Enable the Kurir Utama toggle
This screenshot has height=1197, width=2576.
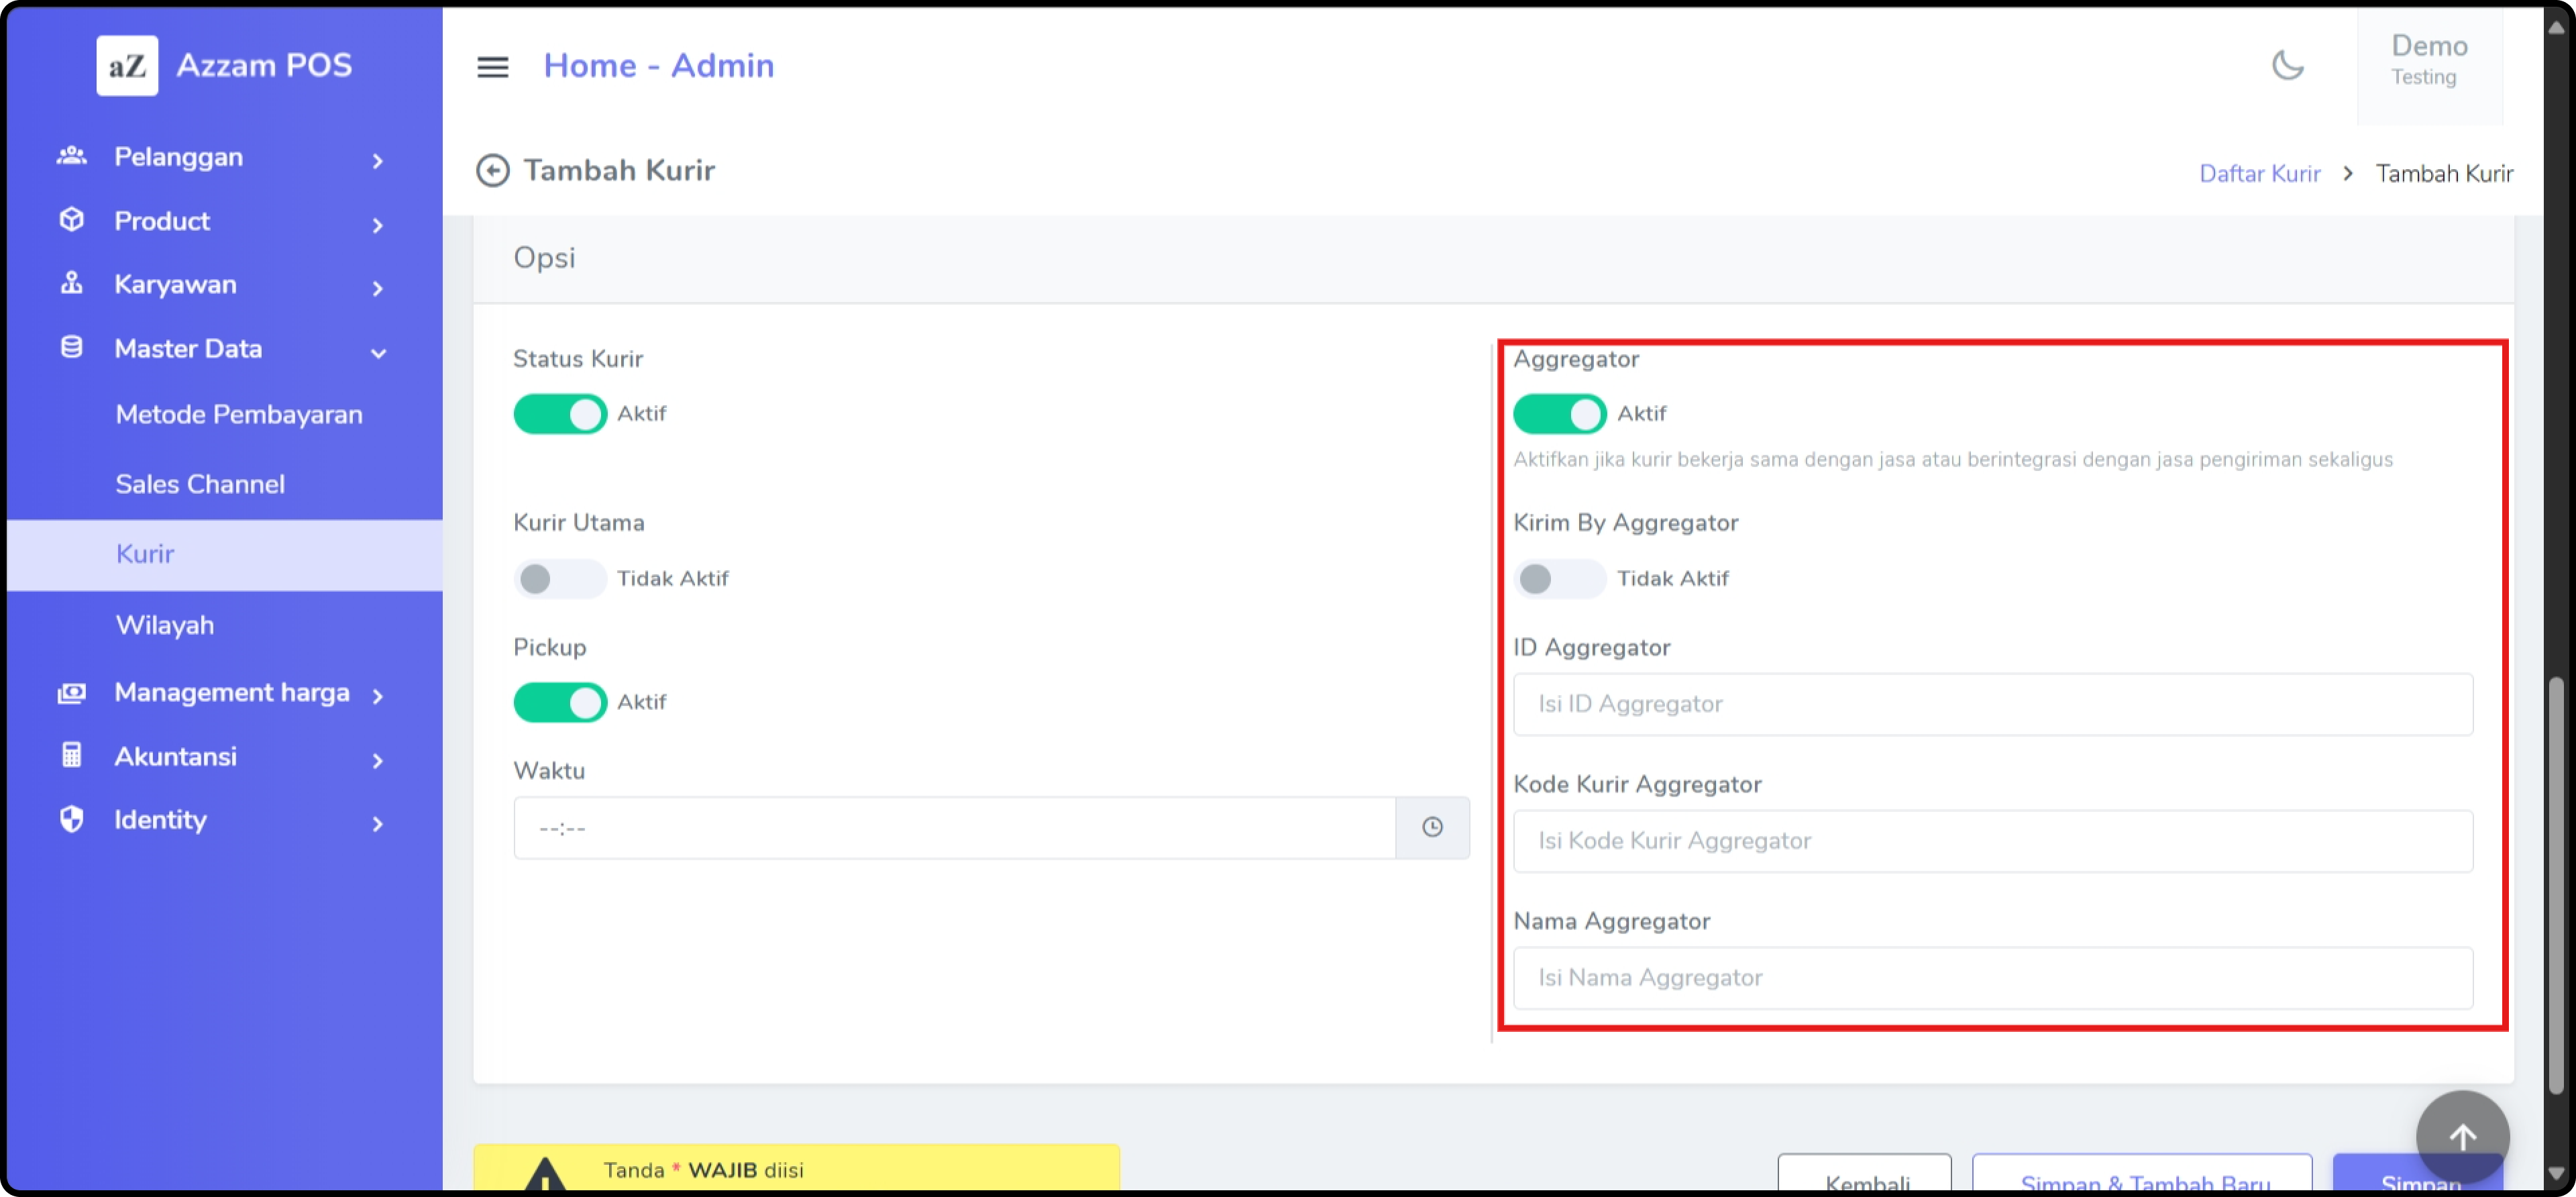click(x=560, y=579)
